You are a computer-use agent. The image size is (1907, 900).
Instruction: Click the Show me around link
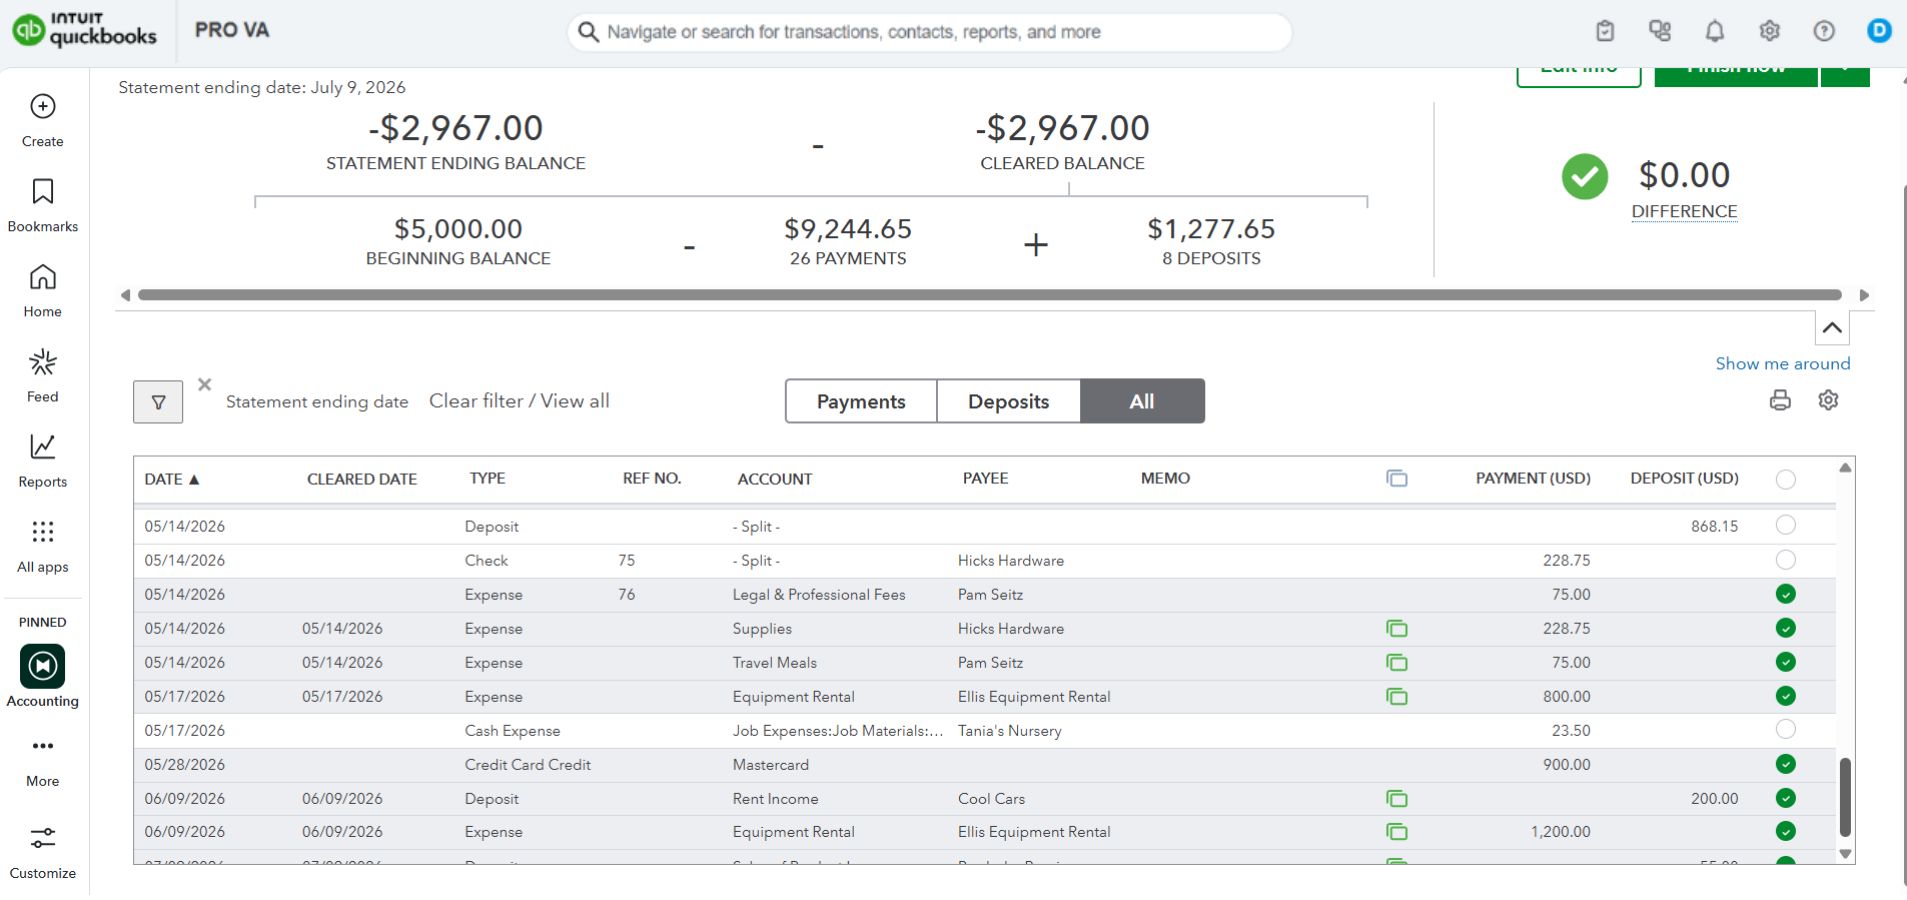[x=1783, y=364]
